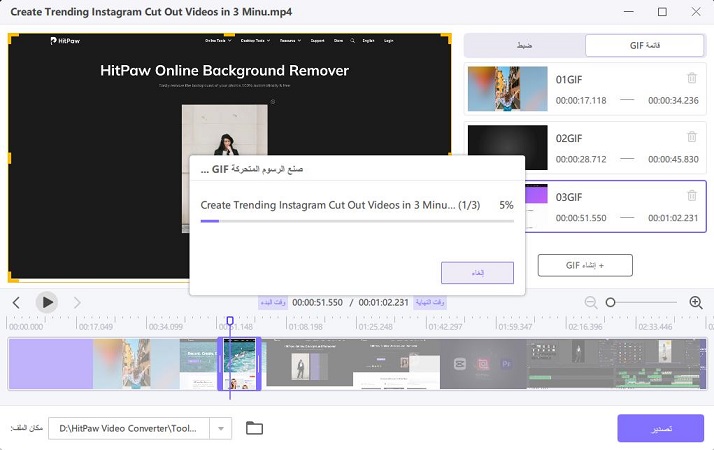Open output folder icon
The width and height of the screenshot is (714, 450).
(x=254, y=428)
